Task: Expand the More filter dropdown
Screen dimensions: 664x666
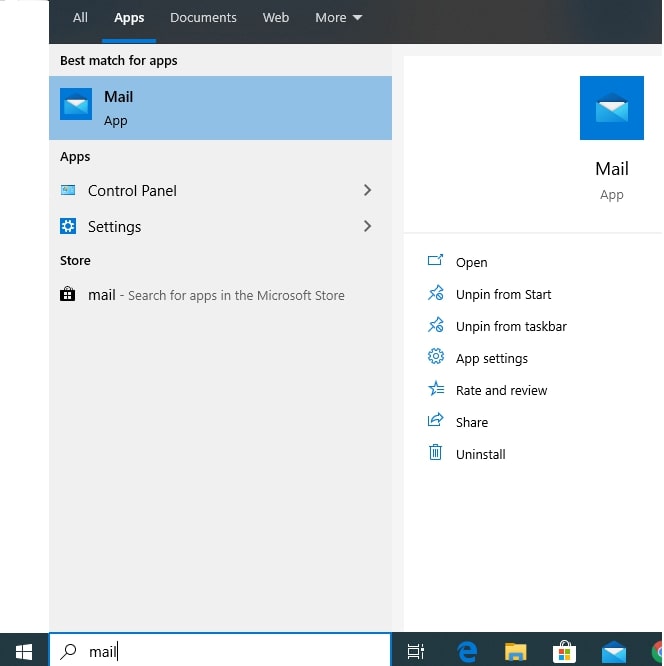Action: [x=338, y=18]
